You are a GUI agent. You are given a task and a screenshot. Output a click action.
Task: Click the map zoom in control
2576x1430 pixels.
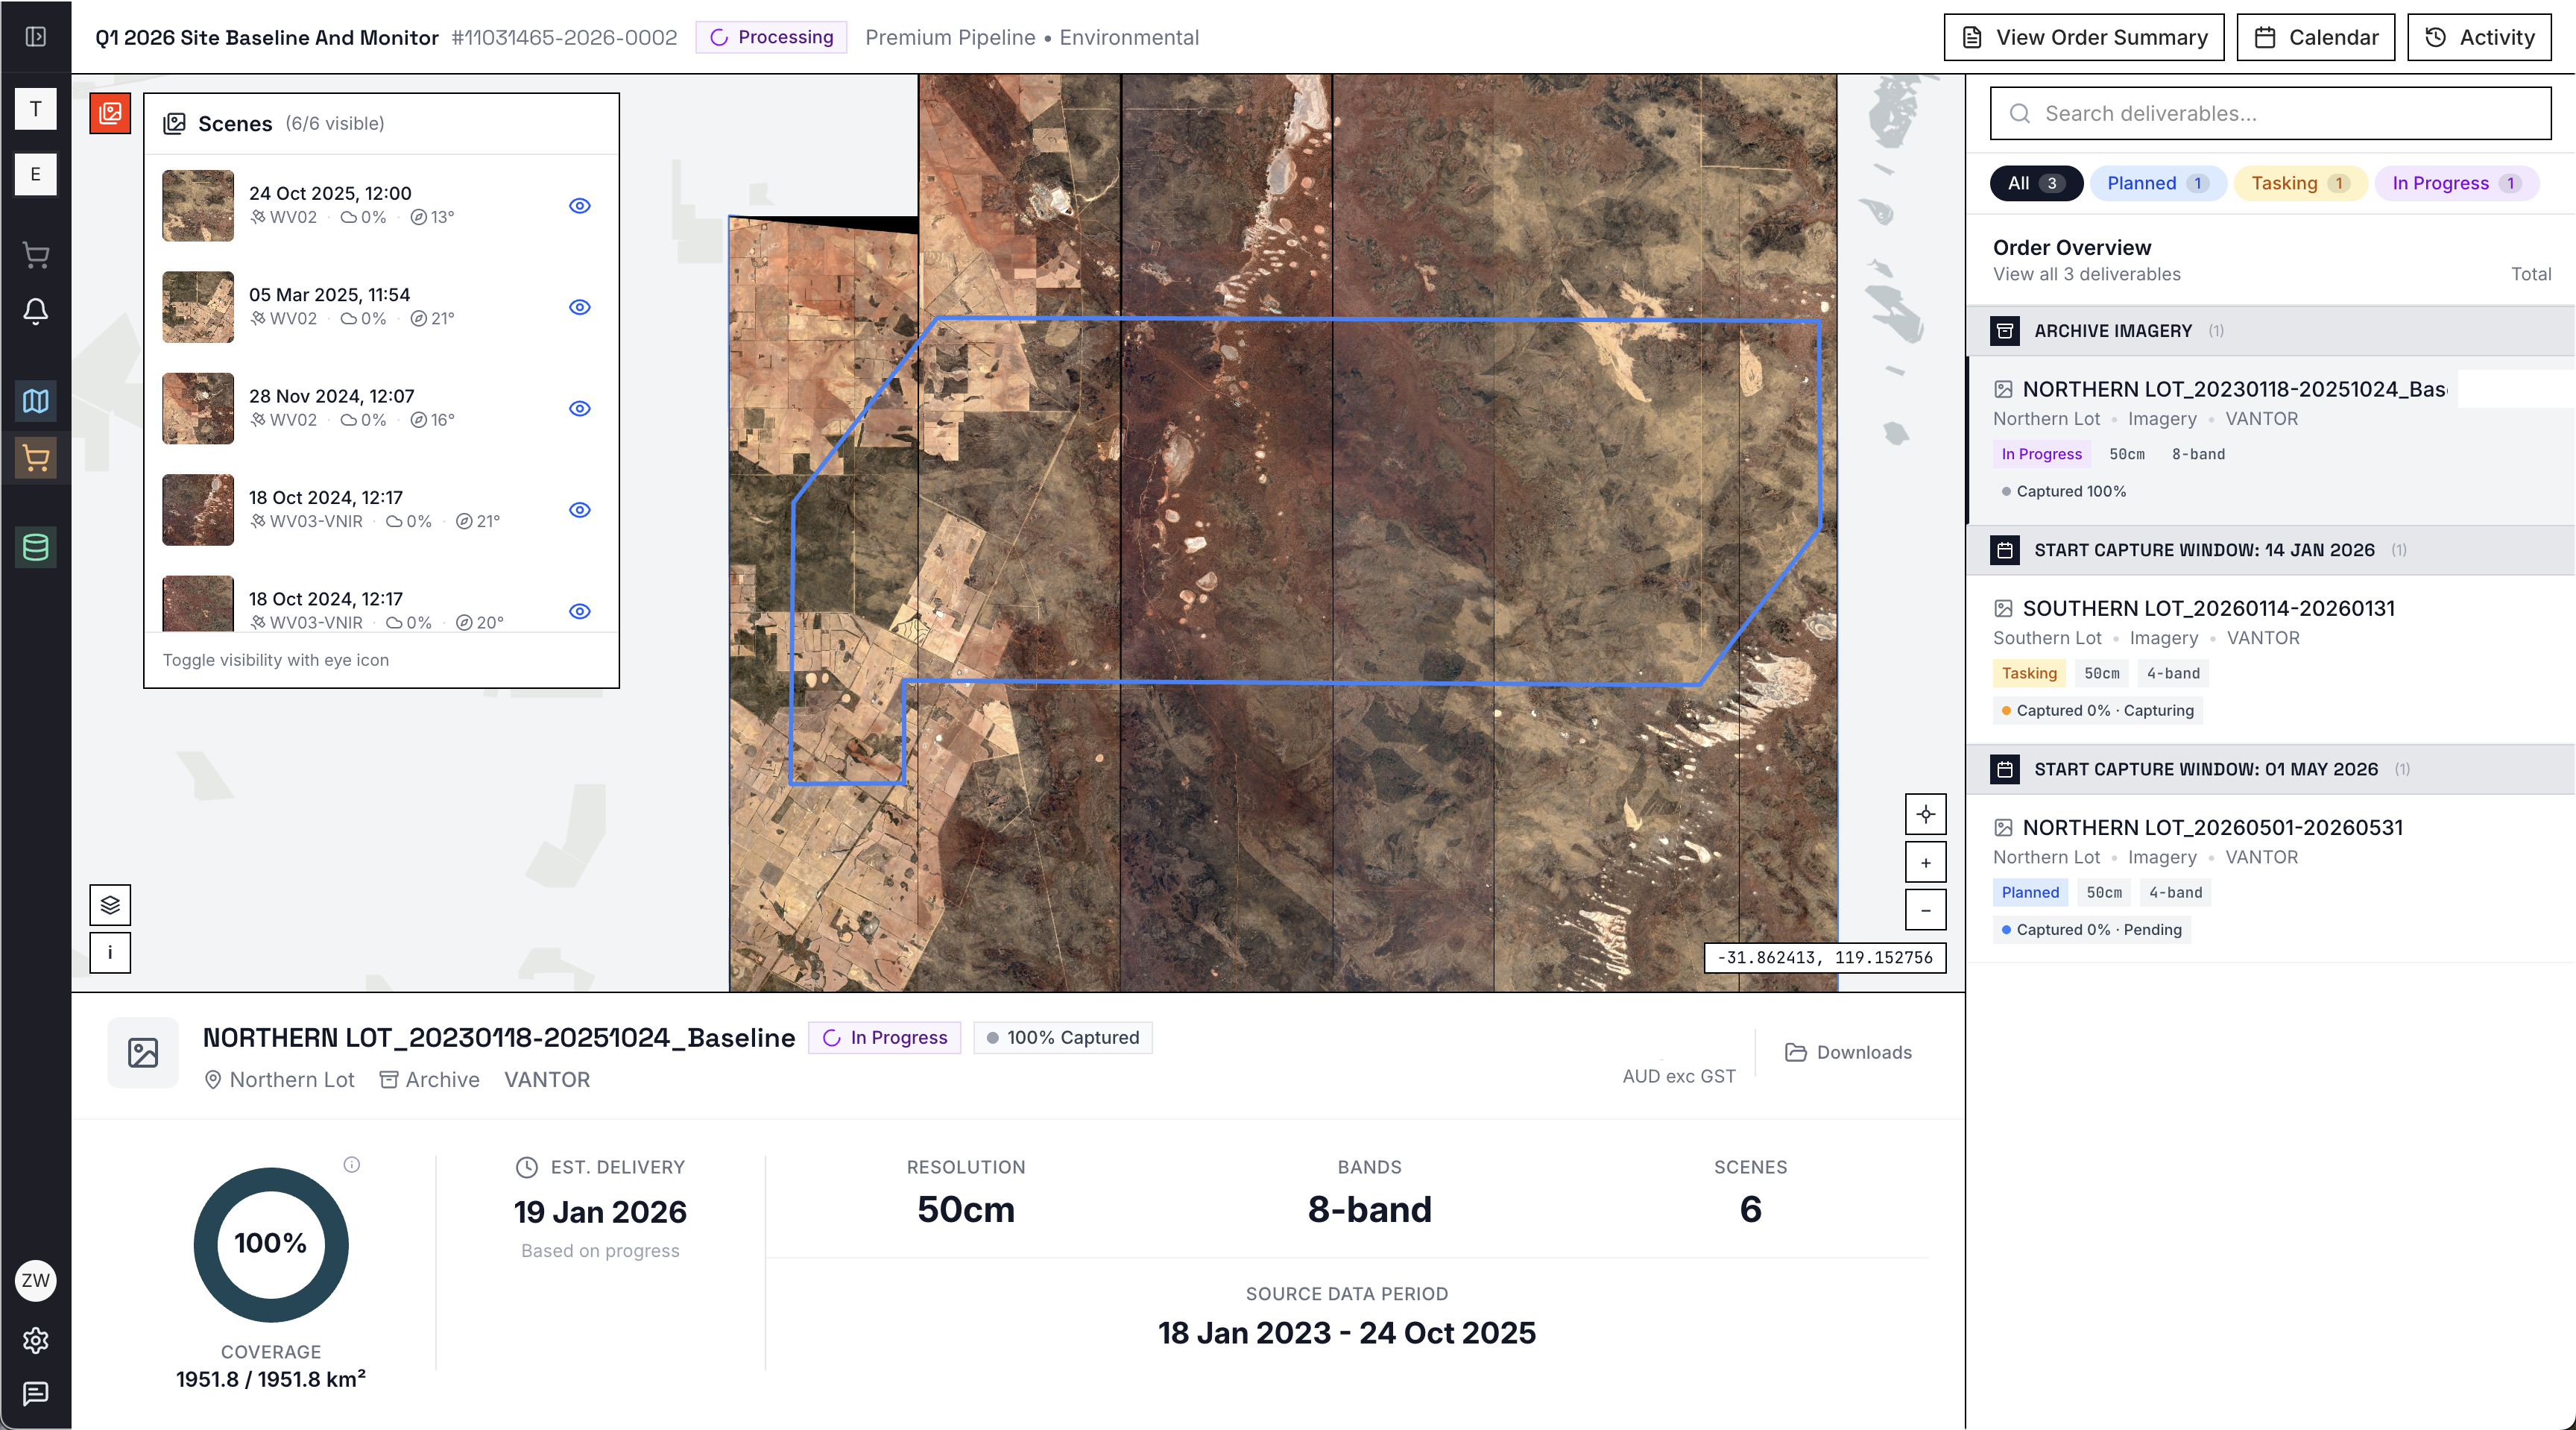click(1925, 862)
